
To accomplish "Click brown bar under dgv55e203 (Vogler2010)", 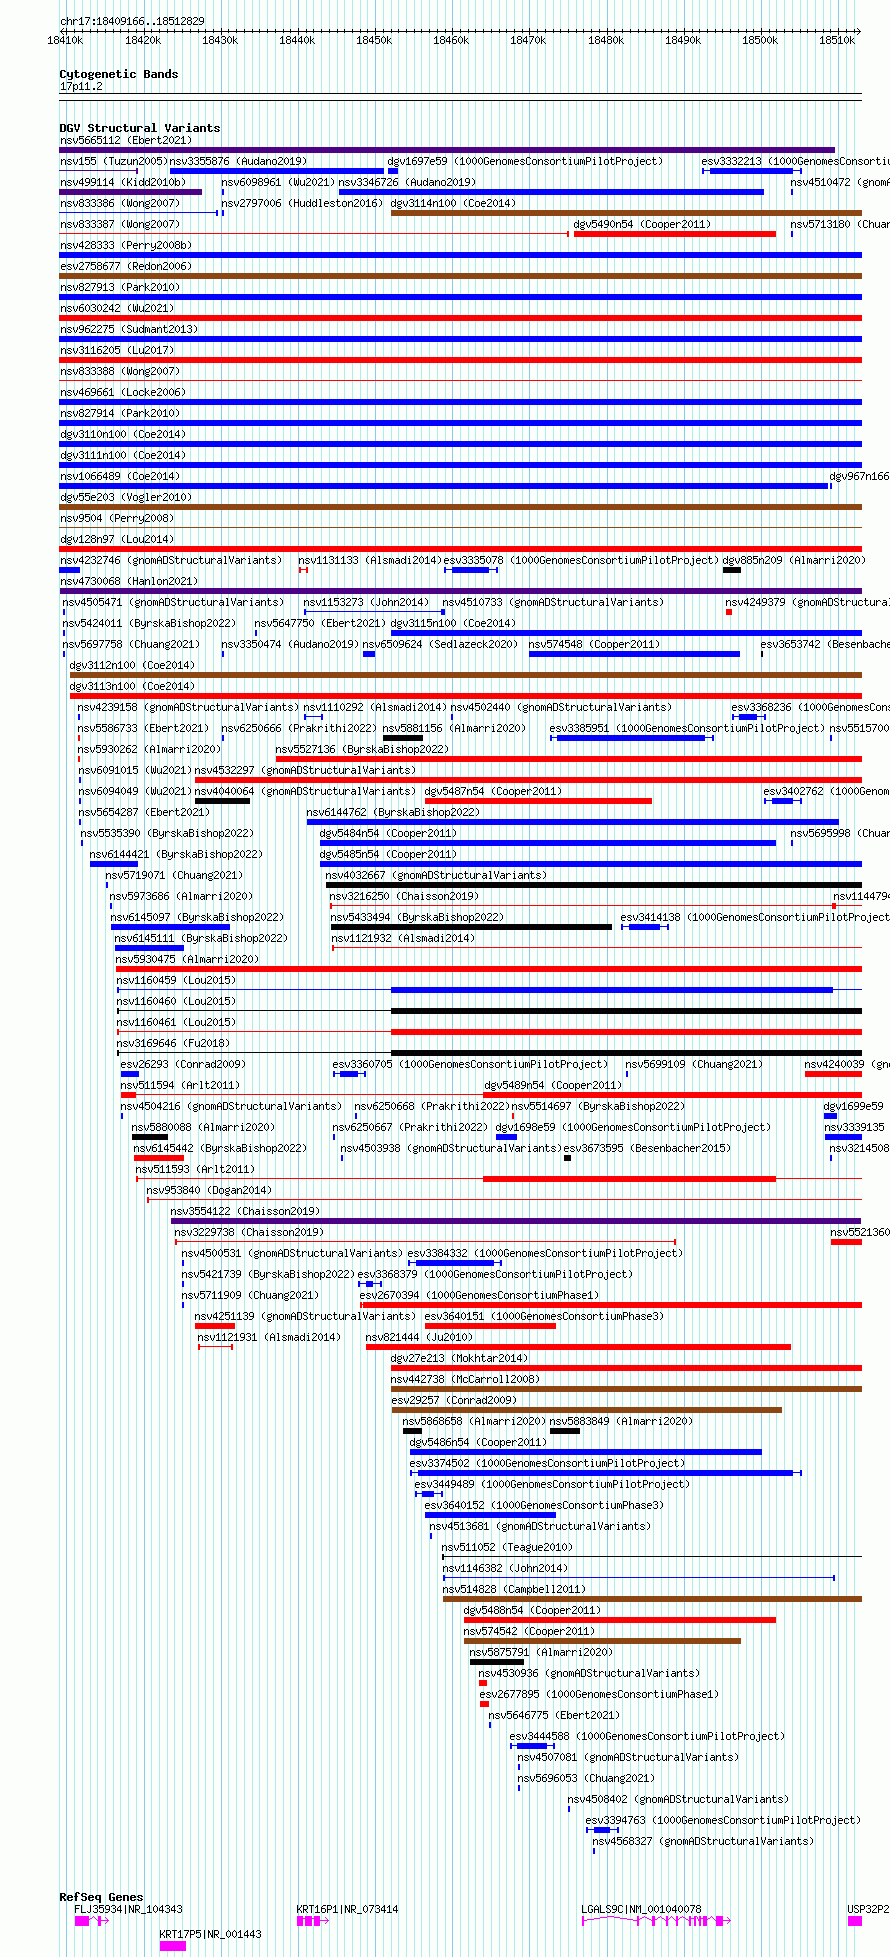I will [x=460, y=507].
